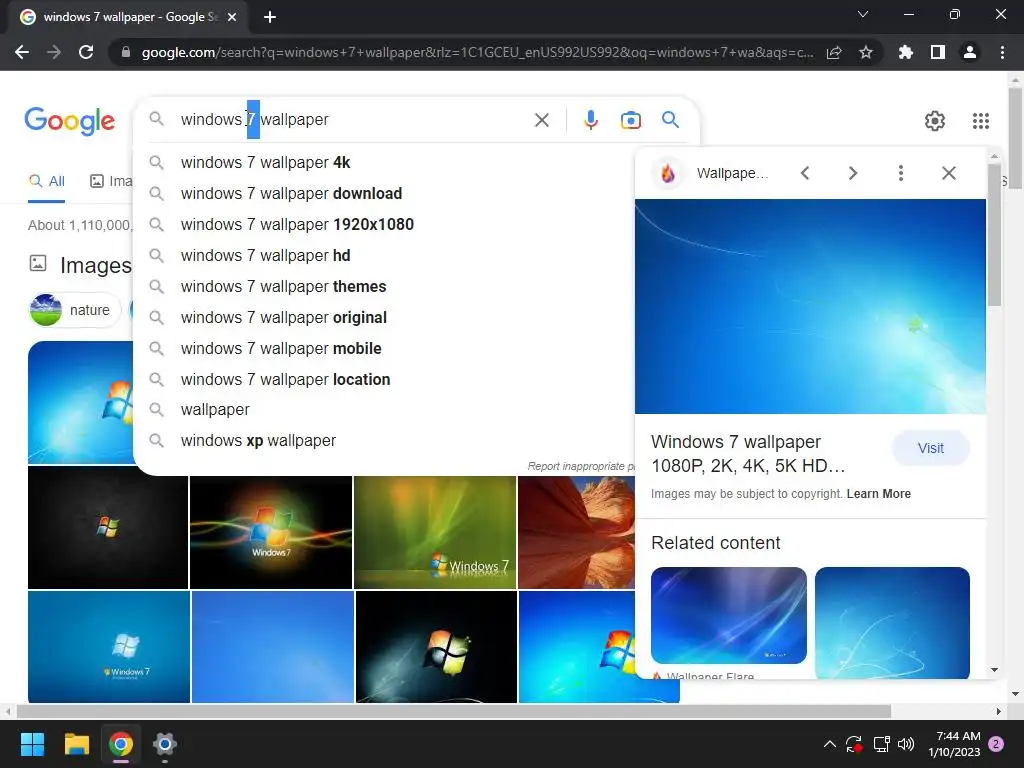Open the notification center badge

pyautogui.click(x=996, y=744)
